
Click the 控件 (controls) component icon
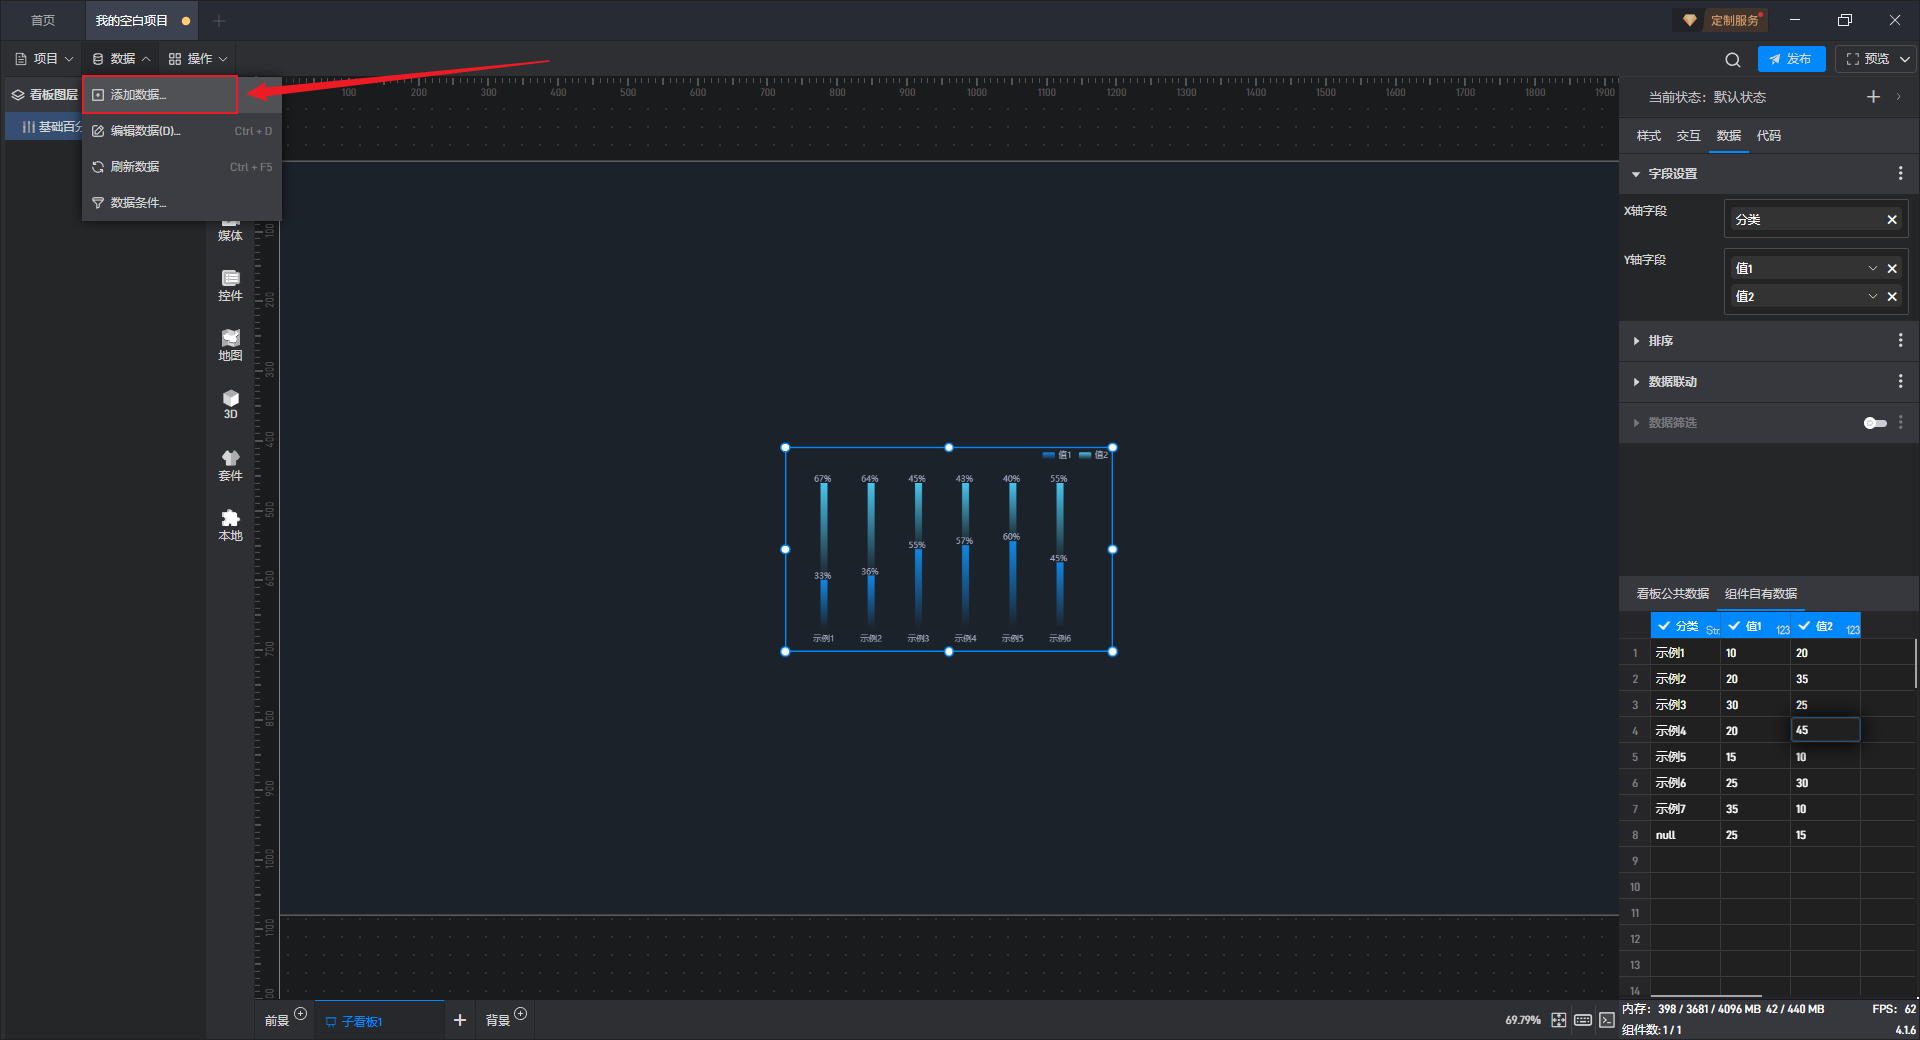(231, 285)
